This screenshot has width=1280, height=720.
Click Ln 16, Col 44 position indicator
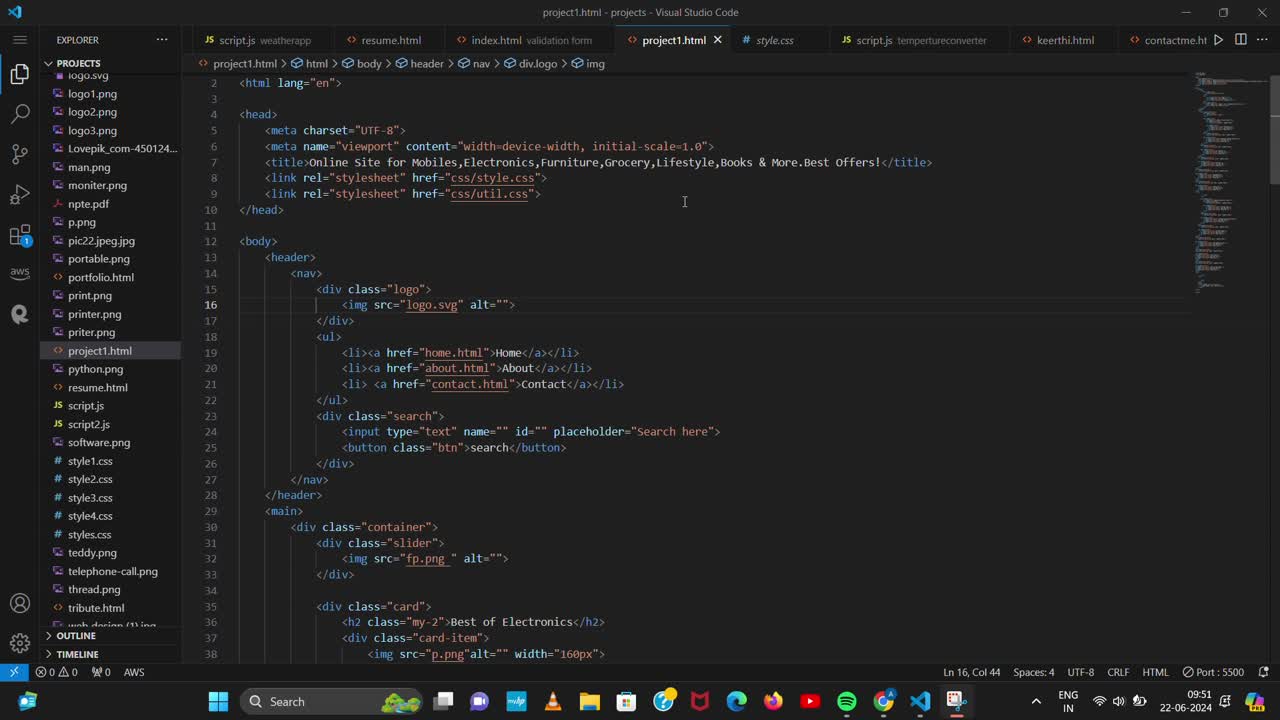click(x=971, y=672)
